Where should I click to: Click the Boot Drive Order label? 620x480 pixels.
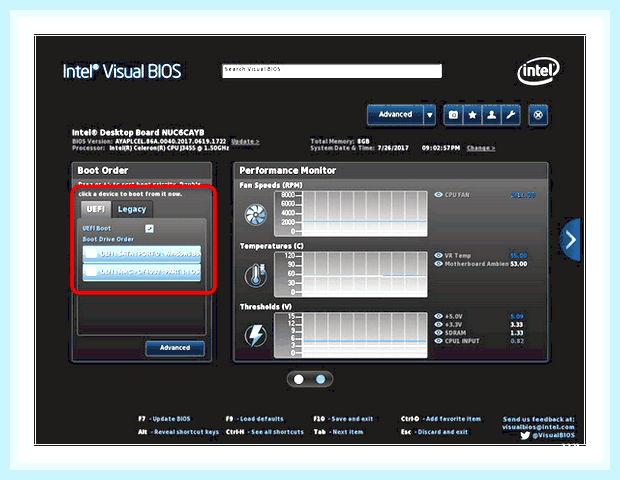point(108,239)
